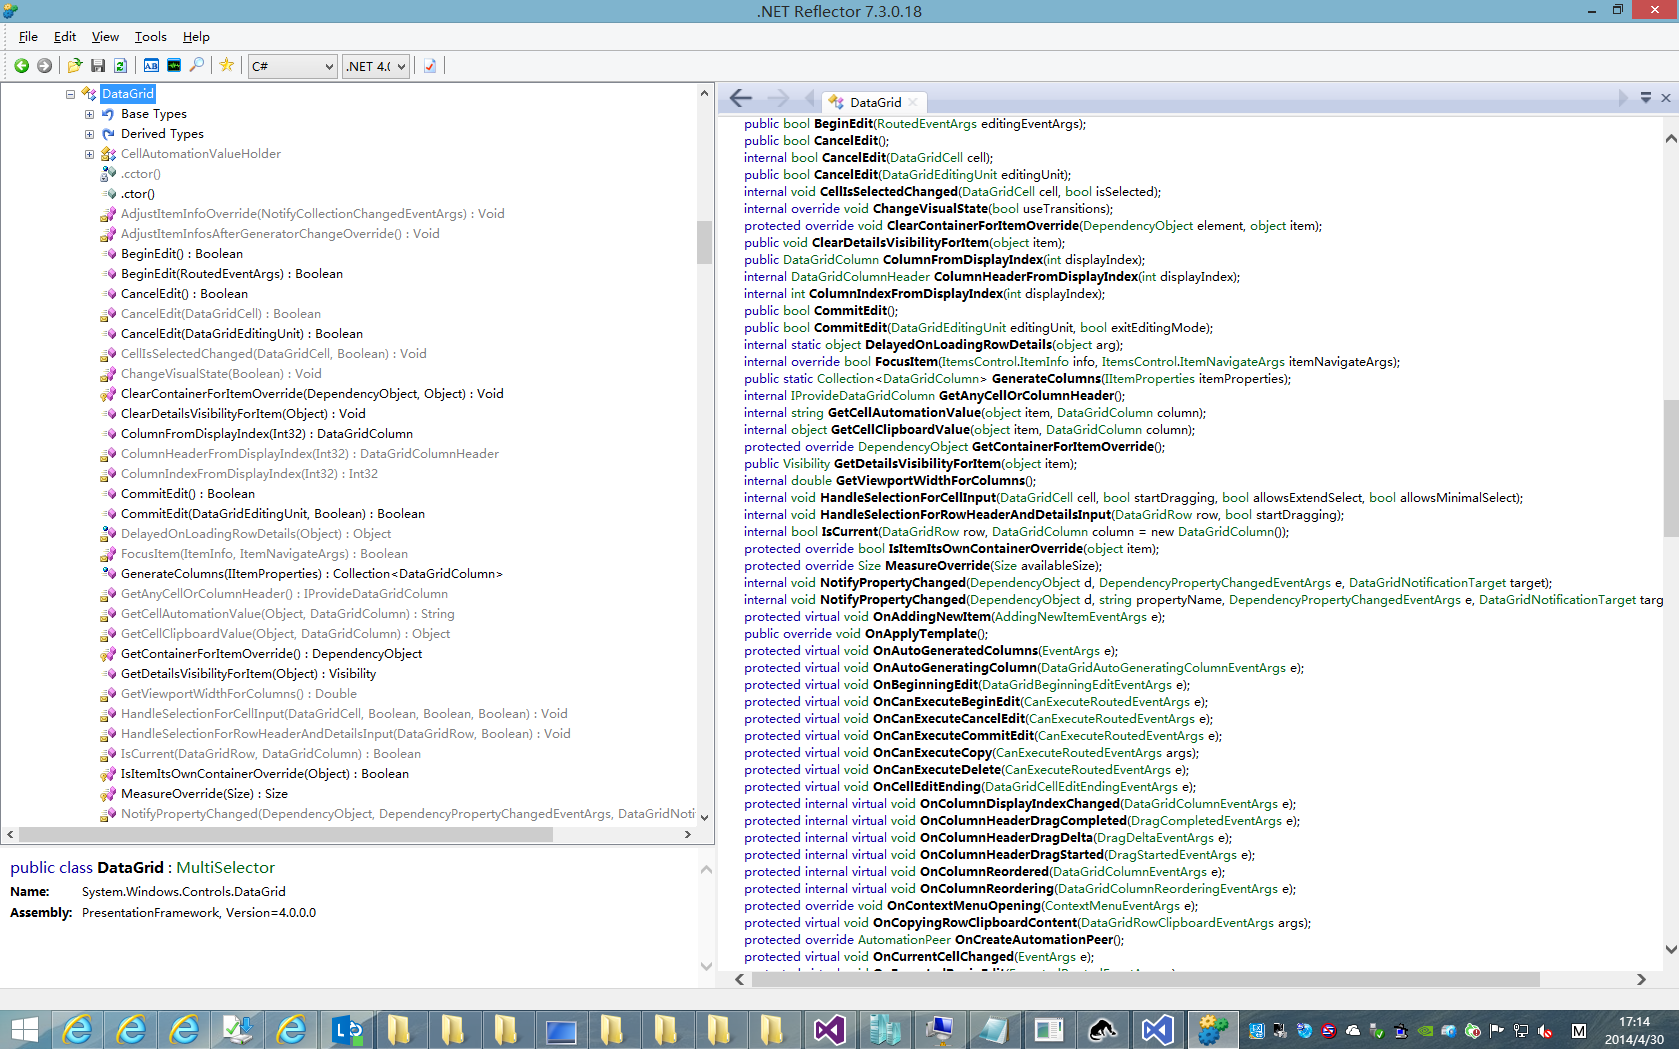Click the Derived Types node icon
This screenshot has height=1049, width=1679.
(x=108, y=134)
